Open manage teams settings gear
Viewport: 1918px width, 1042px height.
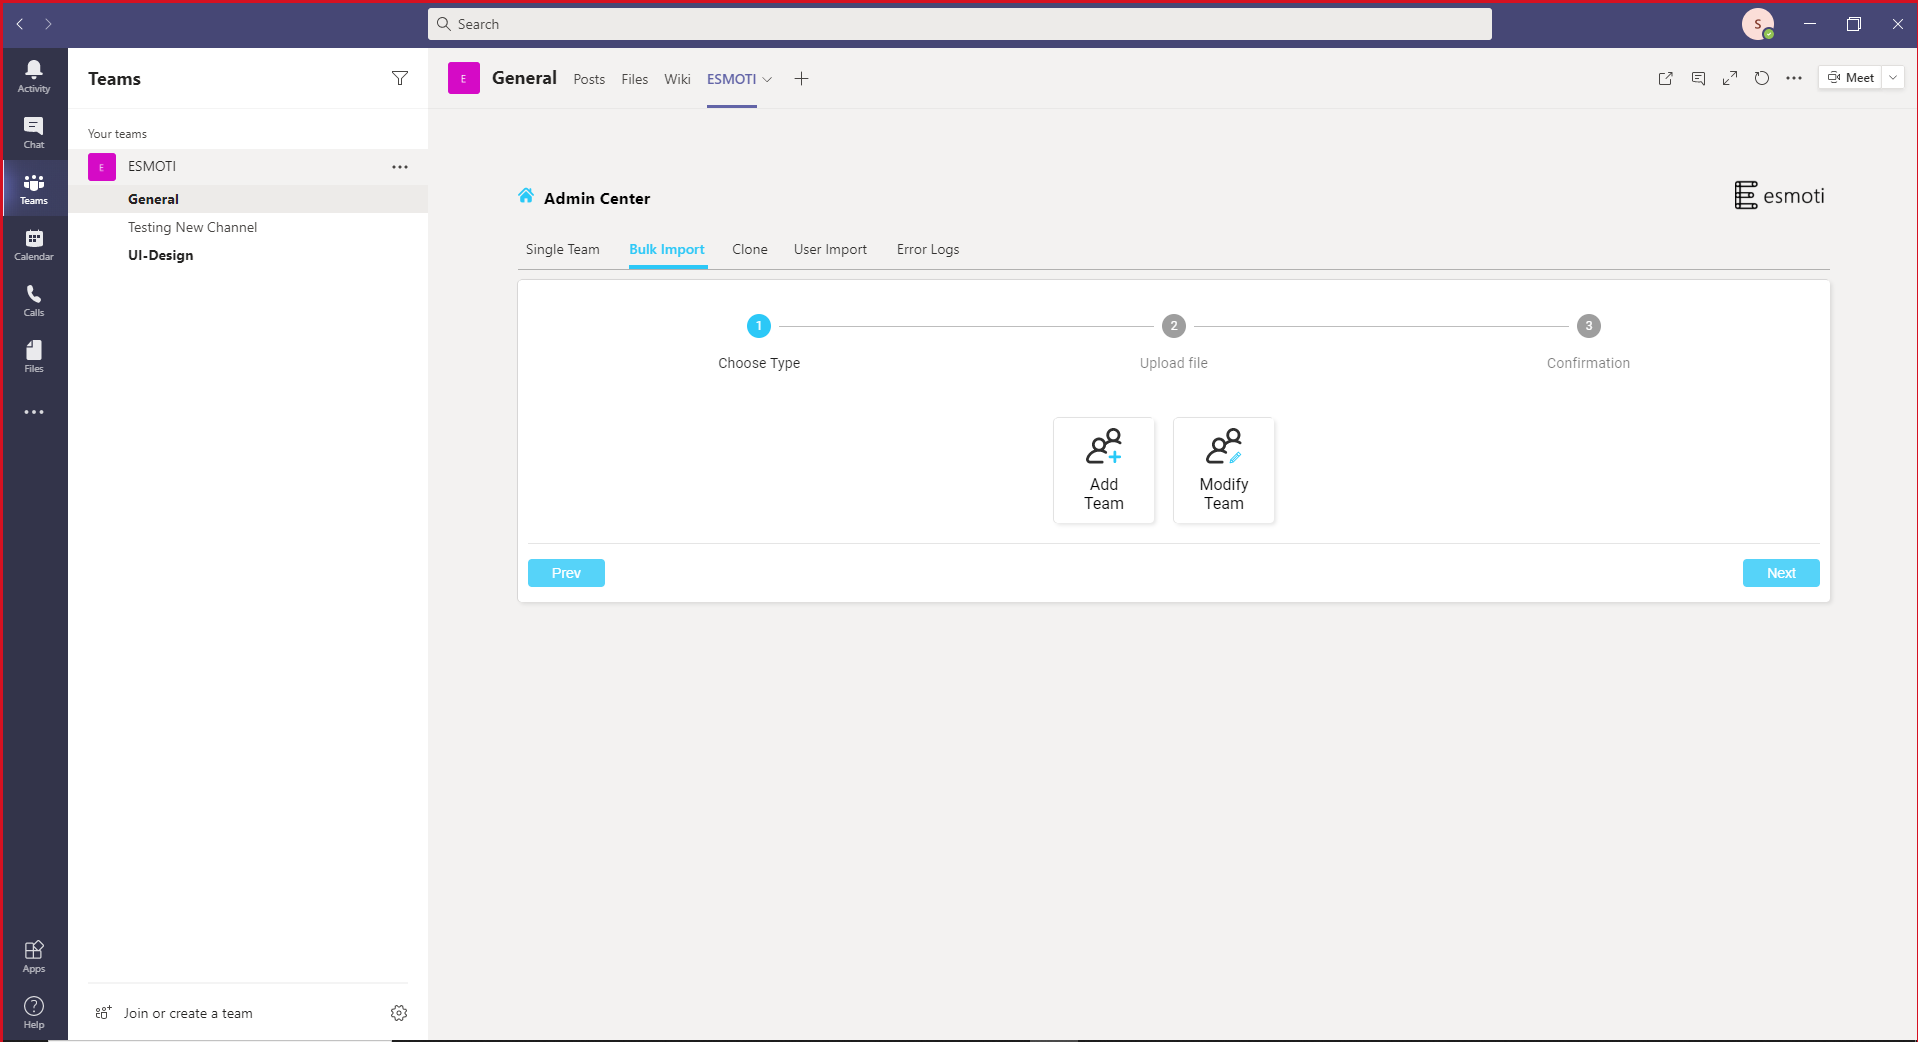[x=399, y=1013]
